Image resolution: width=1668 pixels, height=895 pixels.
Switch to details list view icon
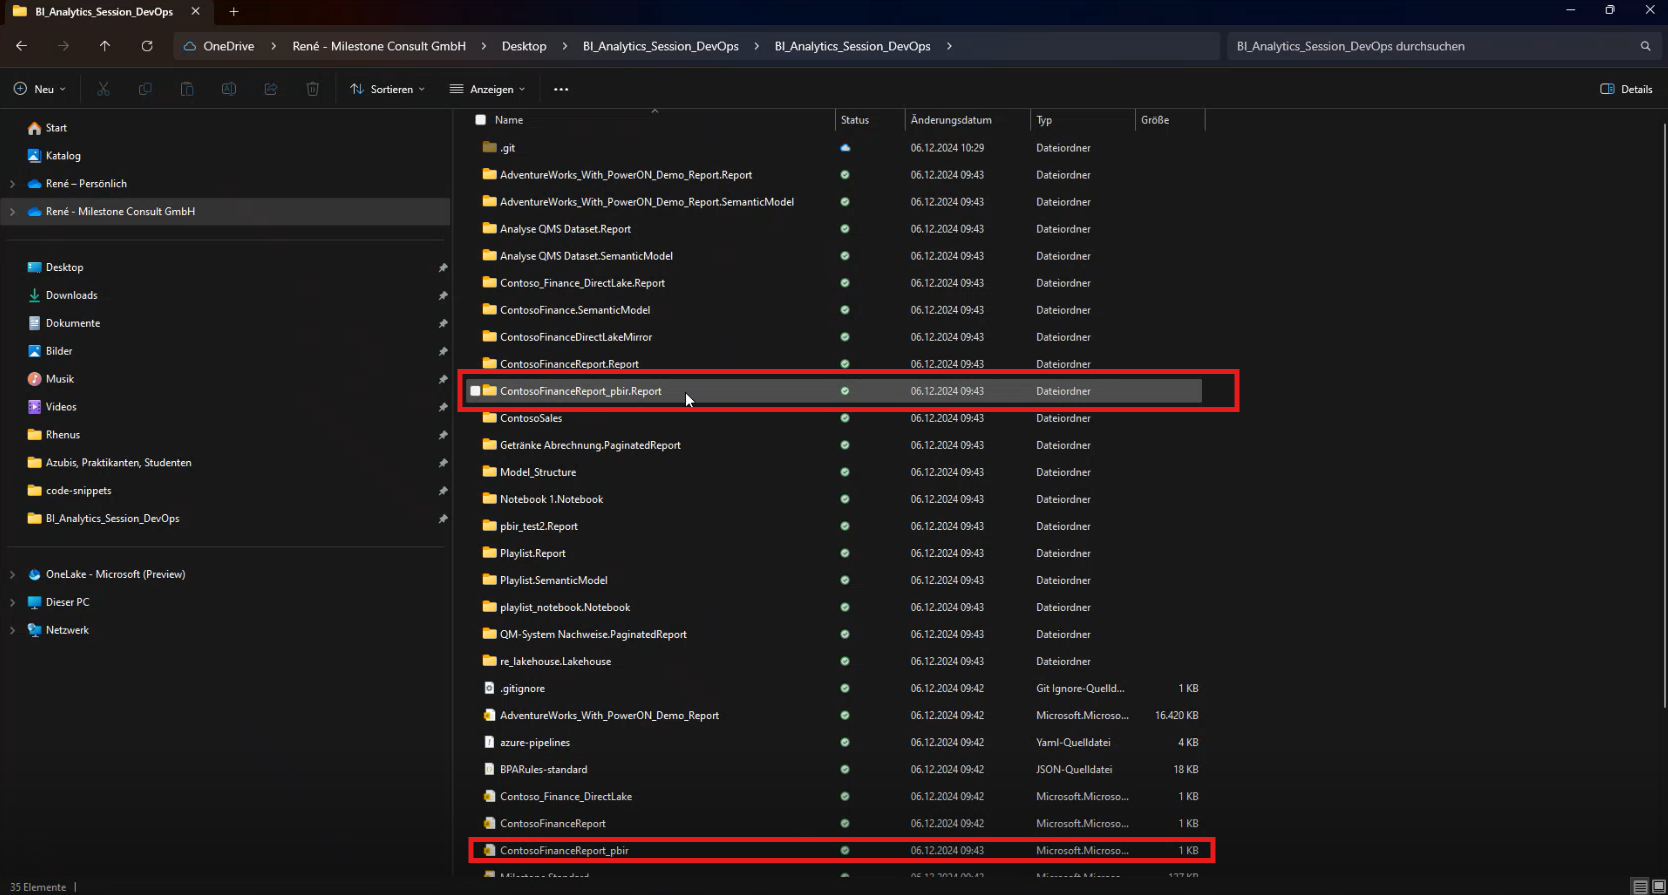[x=1640, y=887]
